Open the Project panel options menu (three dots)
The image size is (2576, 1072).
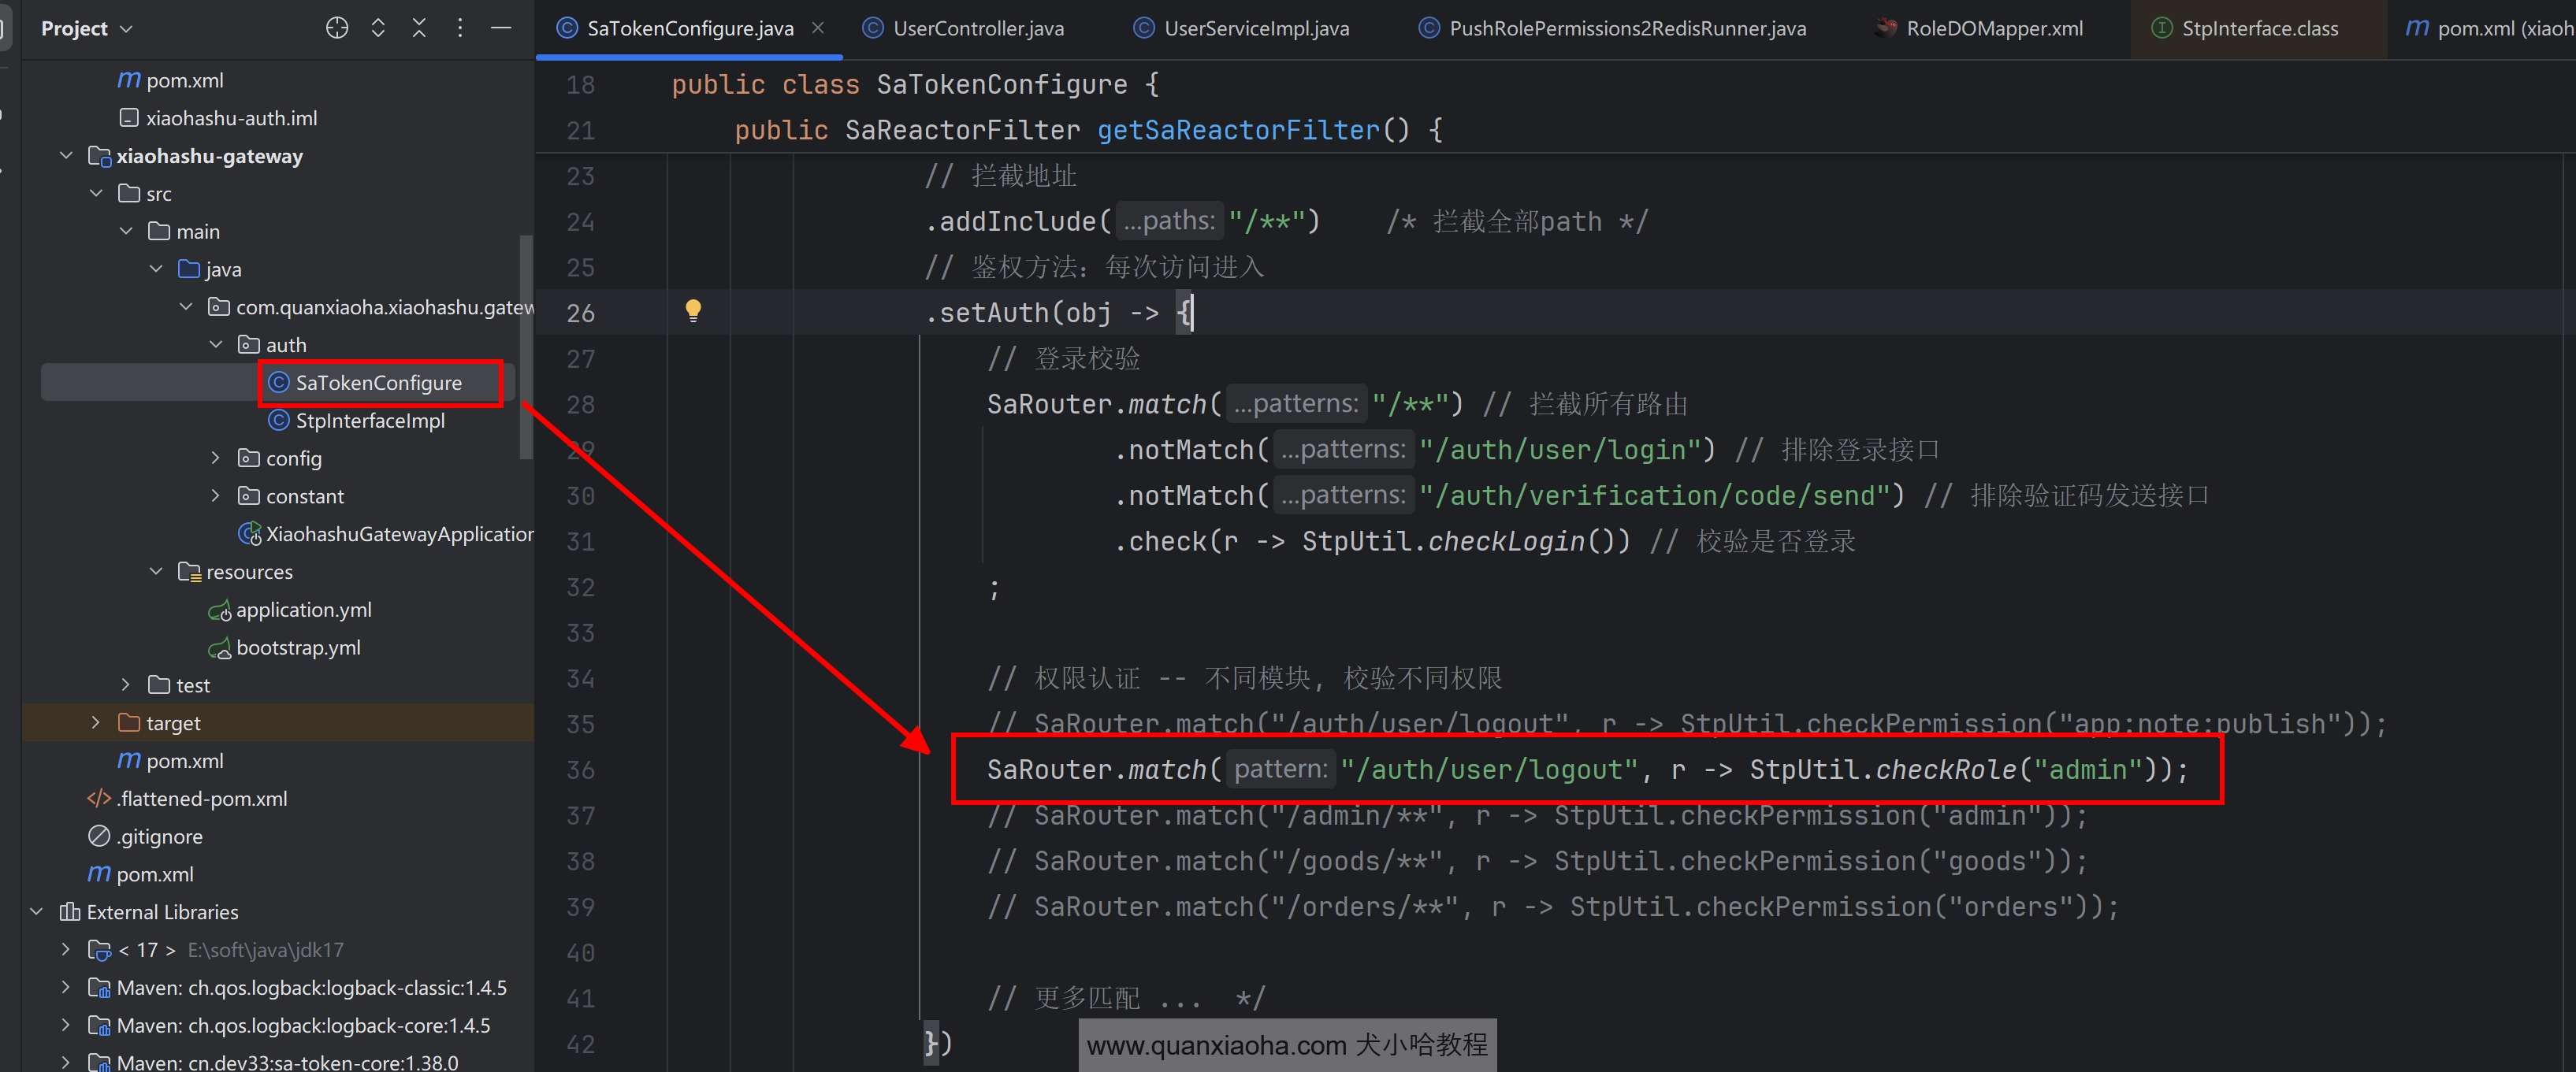click(x=460, y=28)
